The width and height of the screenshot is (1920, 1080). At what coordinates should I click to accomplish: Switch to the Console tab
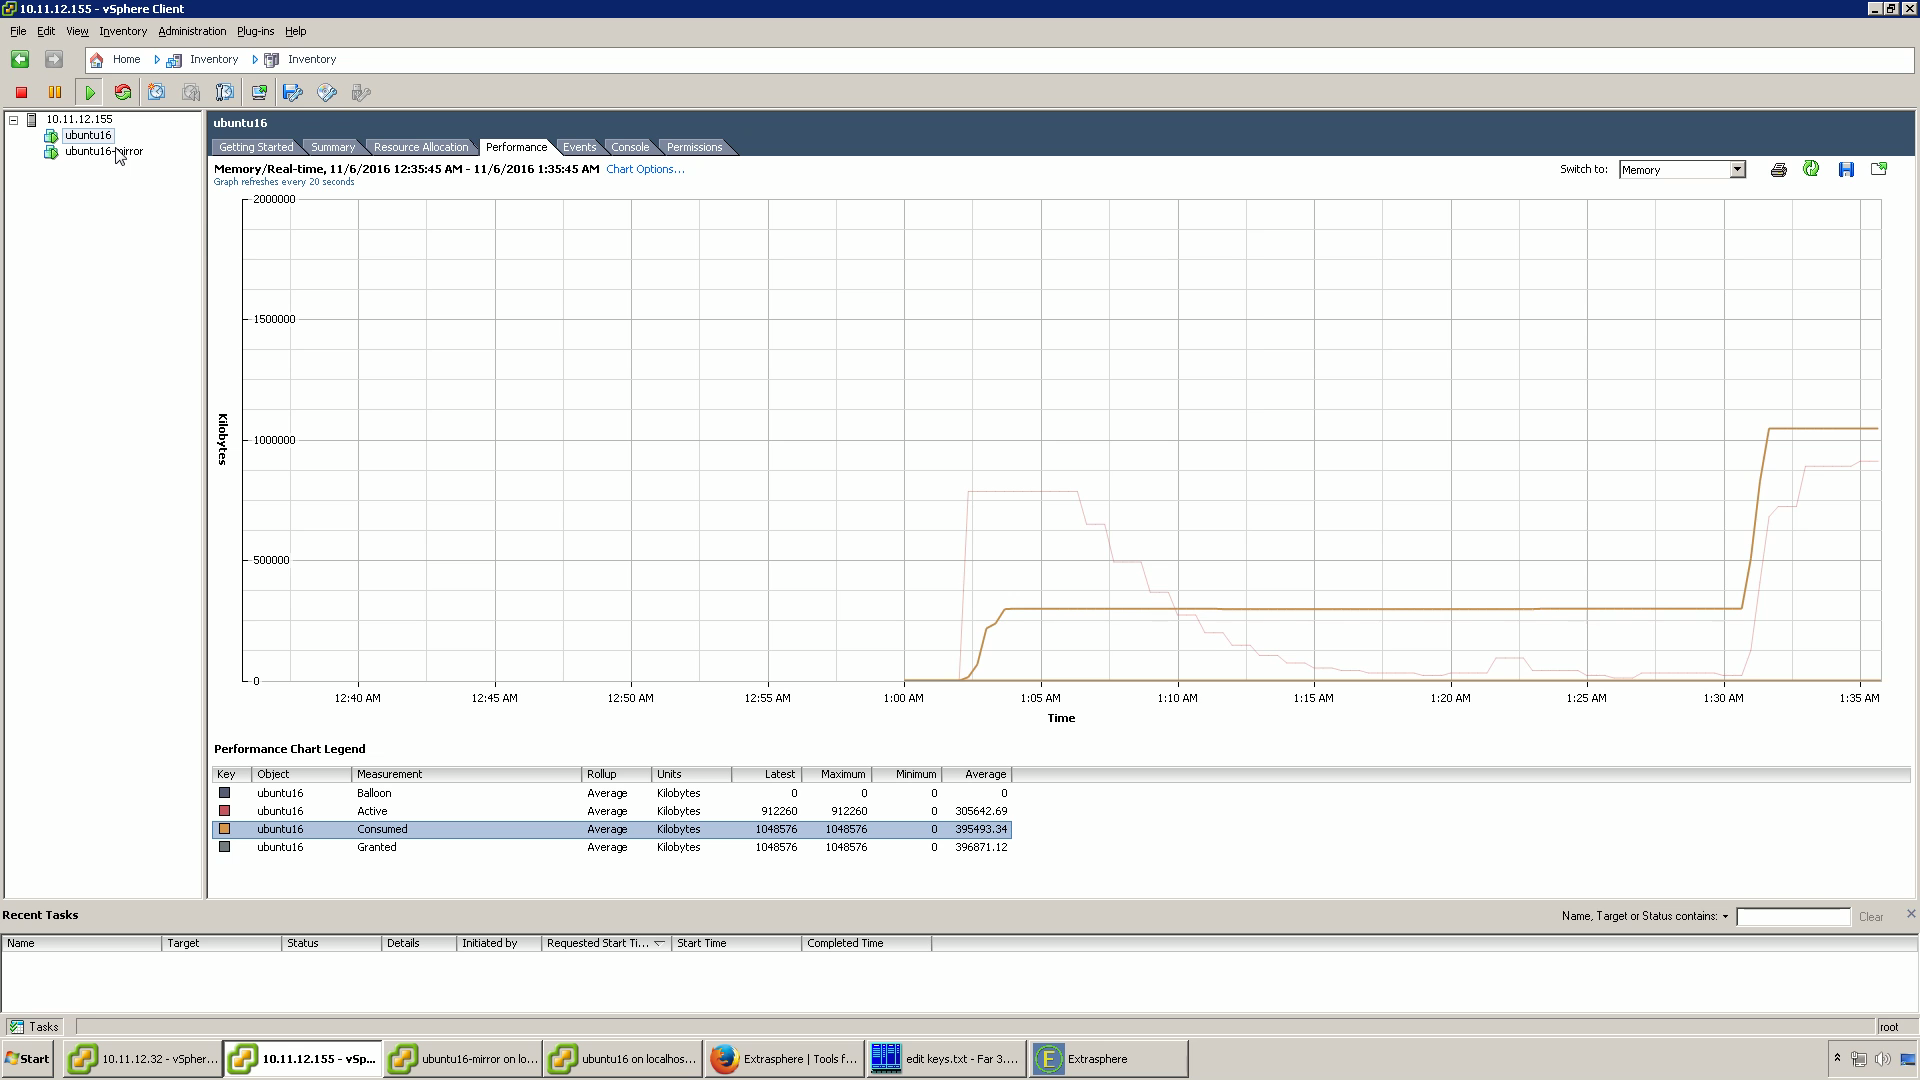click(630, 147)
